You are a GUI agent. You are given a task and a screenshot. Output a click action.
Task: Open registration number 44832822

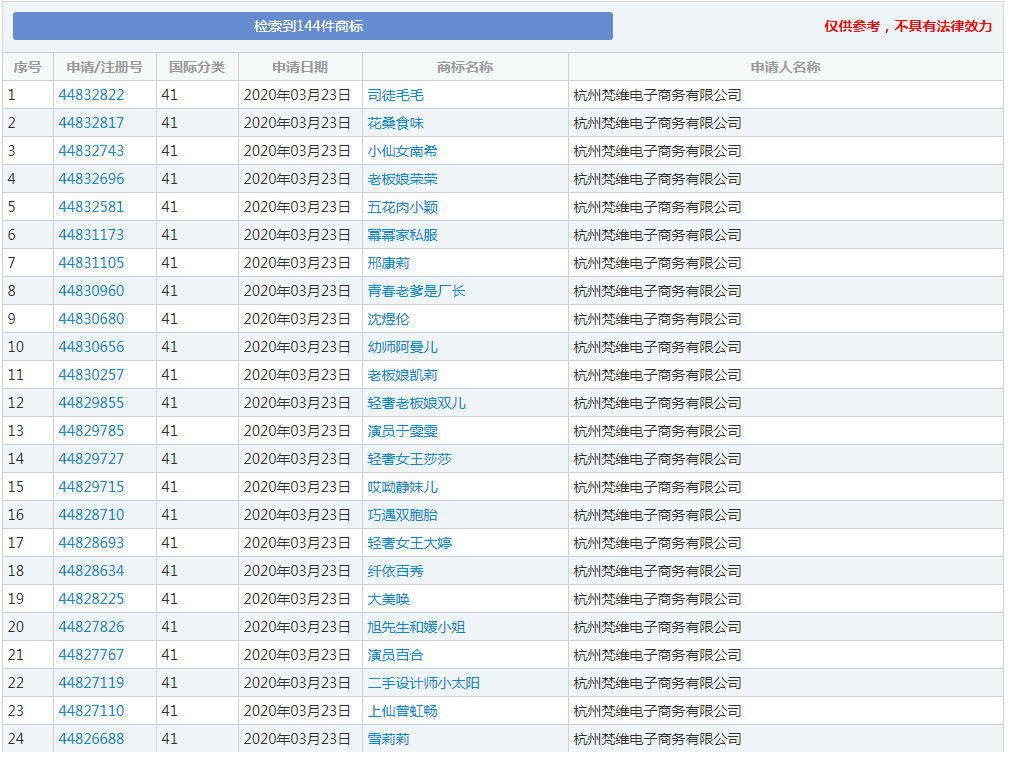click(91, 95)
